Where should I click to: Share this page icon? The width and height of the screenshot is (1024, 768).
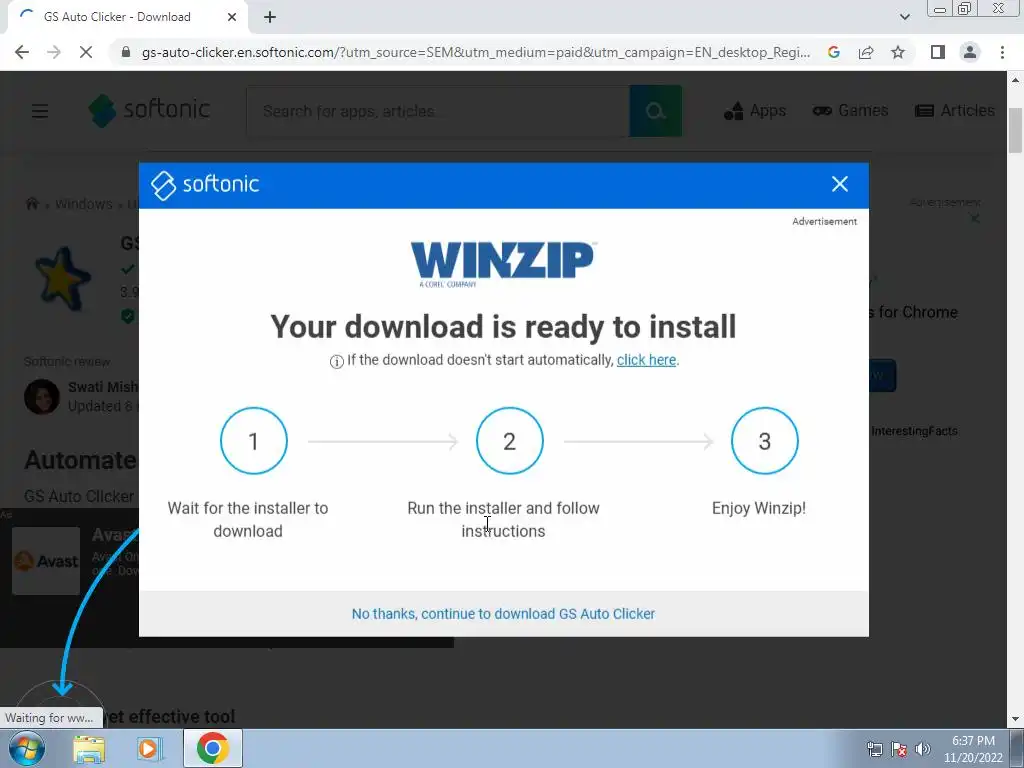tap(866, 52)
